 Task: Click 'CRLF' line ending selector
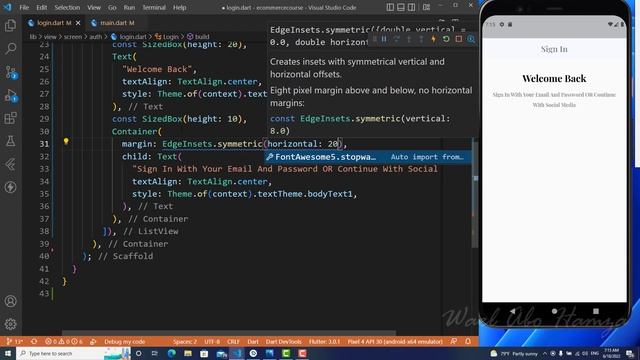tap(233, 341)
